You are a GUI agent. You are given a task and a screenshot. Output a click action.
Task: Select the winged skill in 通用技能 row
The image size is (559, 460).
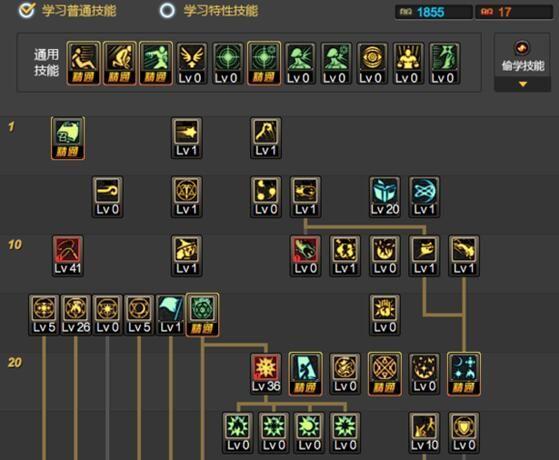tap(191, 63)
